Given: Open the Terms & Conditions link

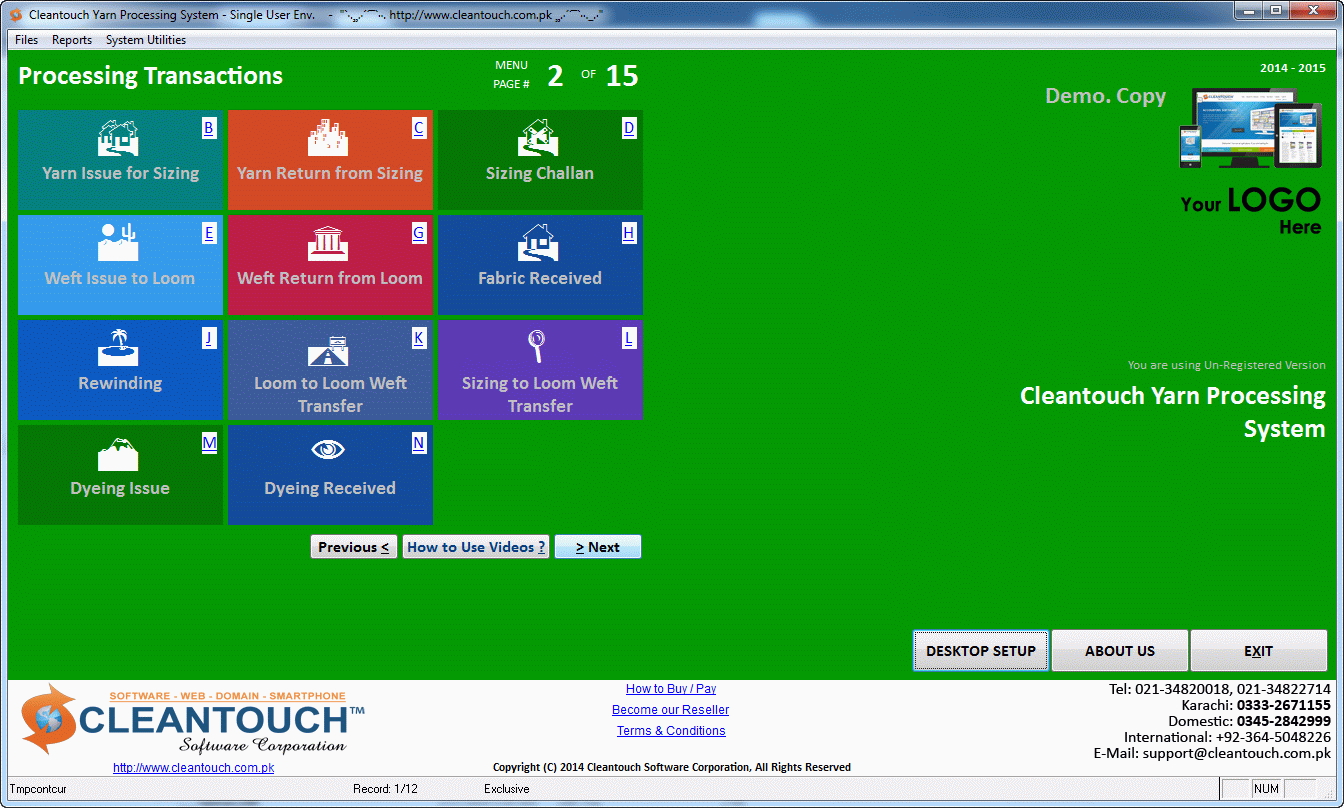Looking at the screenshot, I should point(671,731).
